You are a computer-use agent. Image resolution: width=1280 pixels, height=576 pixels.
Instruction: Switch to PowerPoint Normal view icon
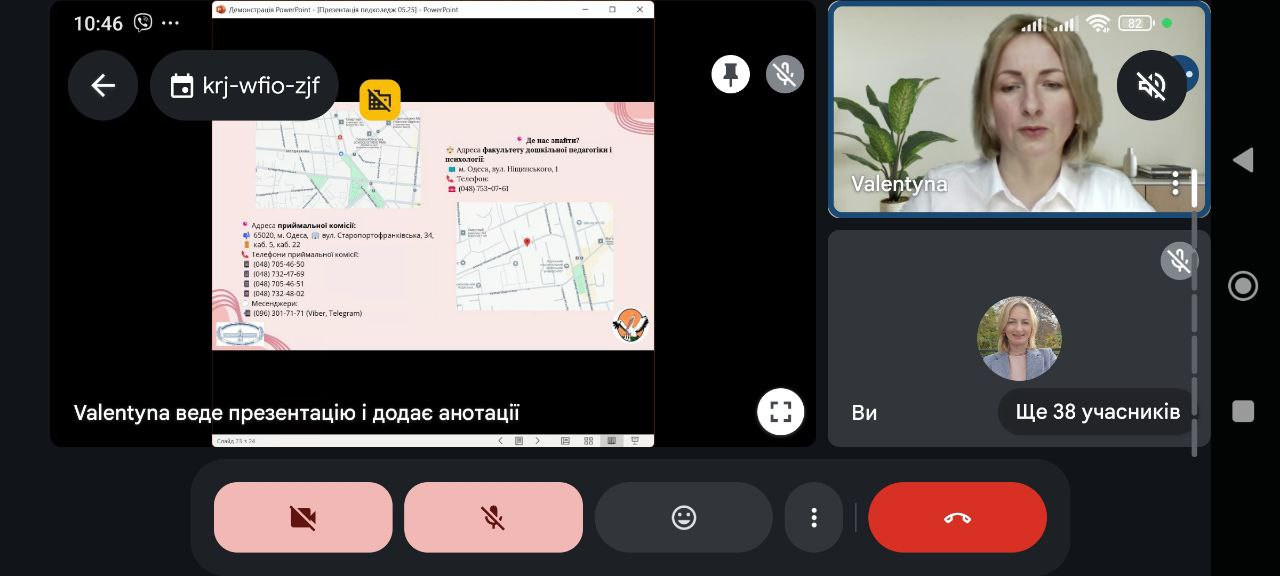click(565, 441)
